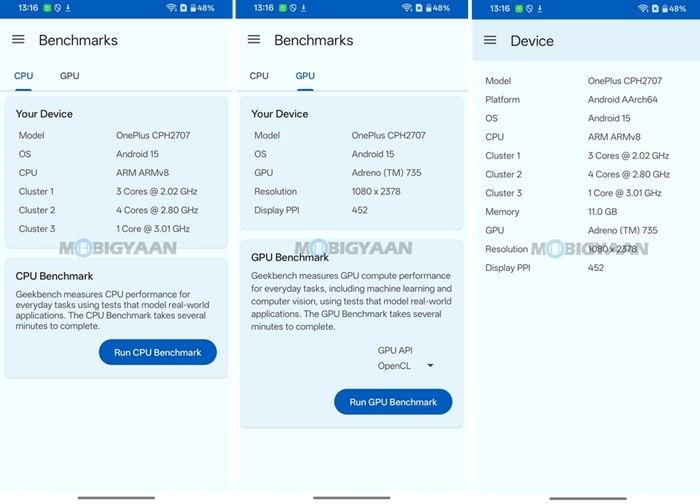700x504 pixels.
Task: Select 'Adreno (TM) 735' on GPU screen
Action: pos(386,173)
